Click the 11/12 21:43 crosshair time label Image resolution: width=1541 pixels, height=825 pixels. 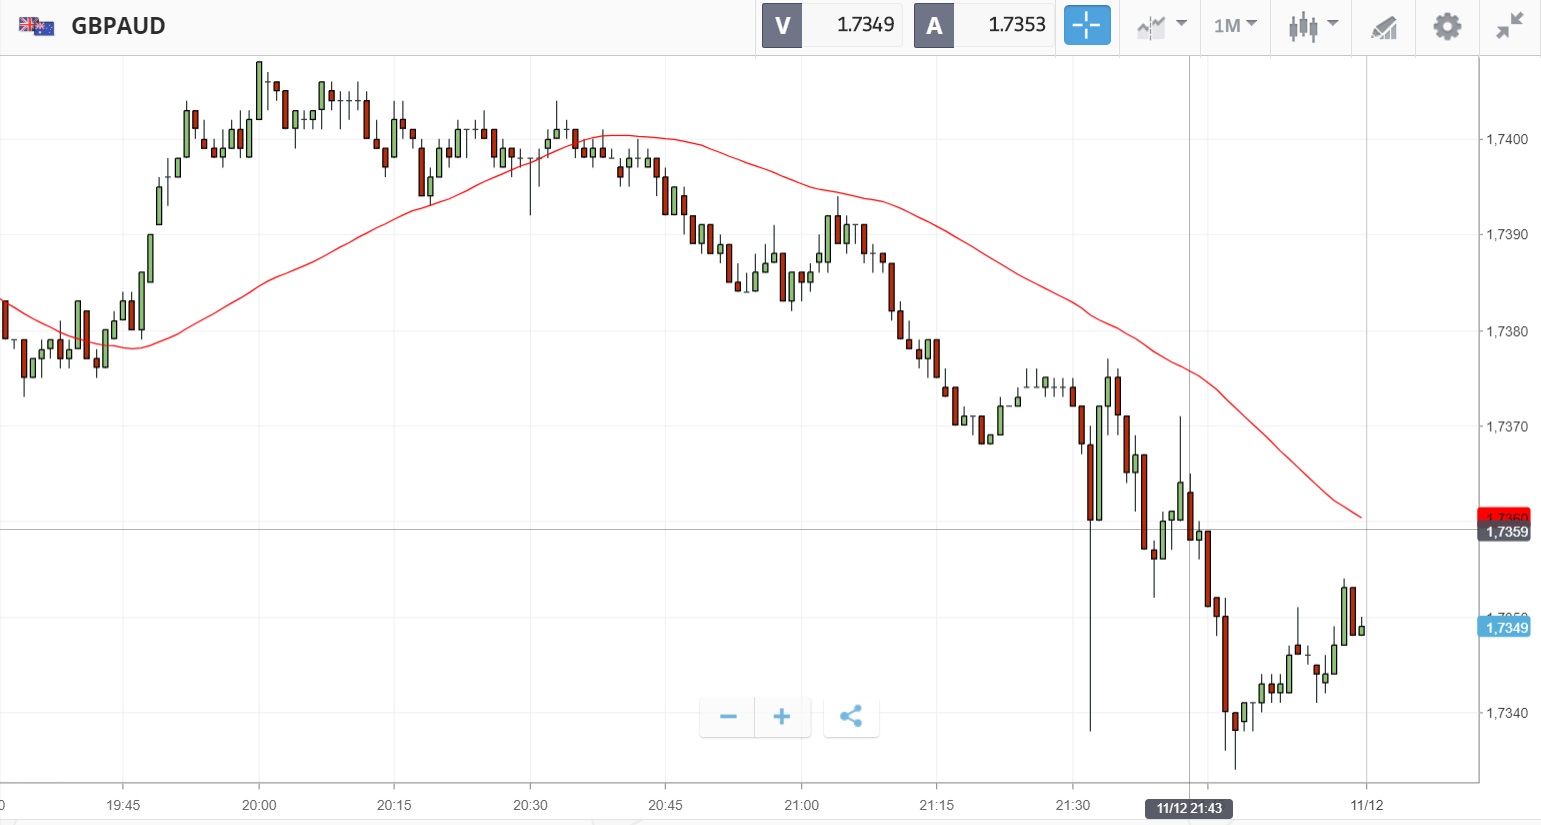[x=1189, y=808]
